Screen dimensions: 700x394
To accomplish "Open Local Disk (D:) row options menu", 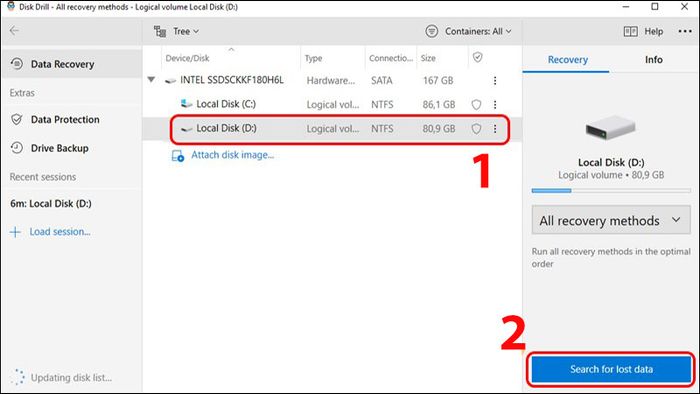I will [x=495, y=129].
